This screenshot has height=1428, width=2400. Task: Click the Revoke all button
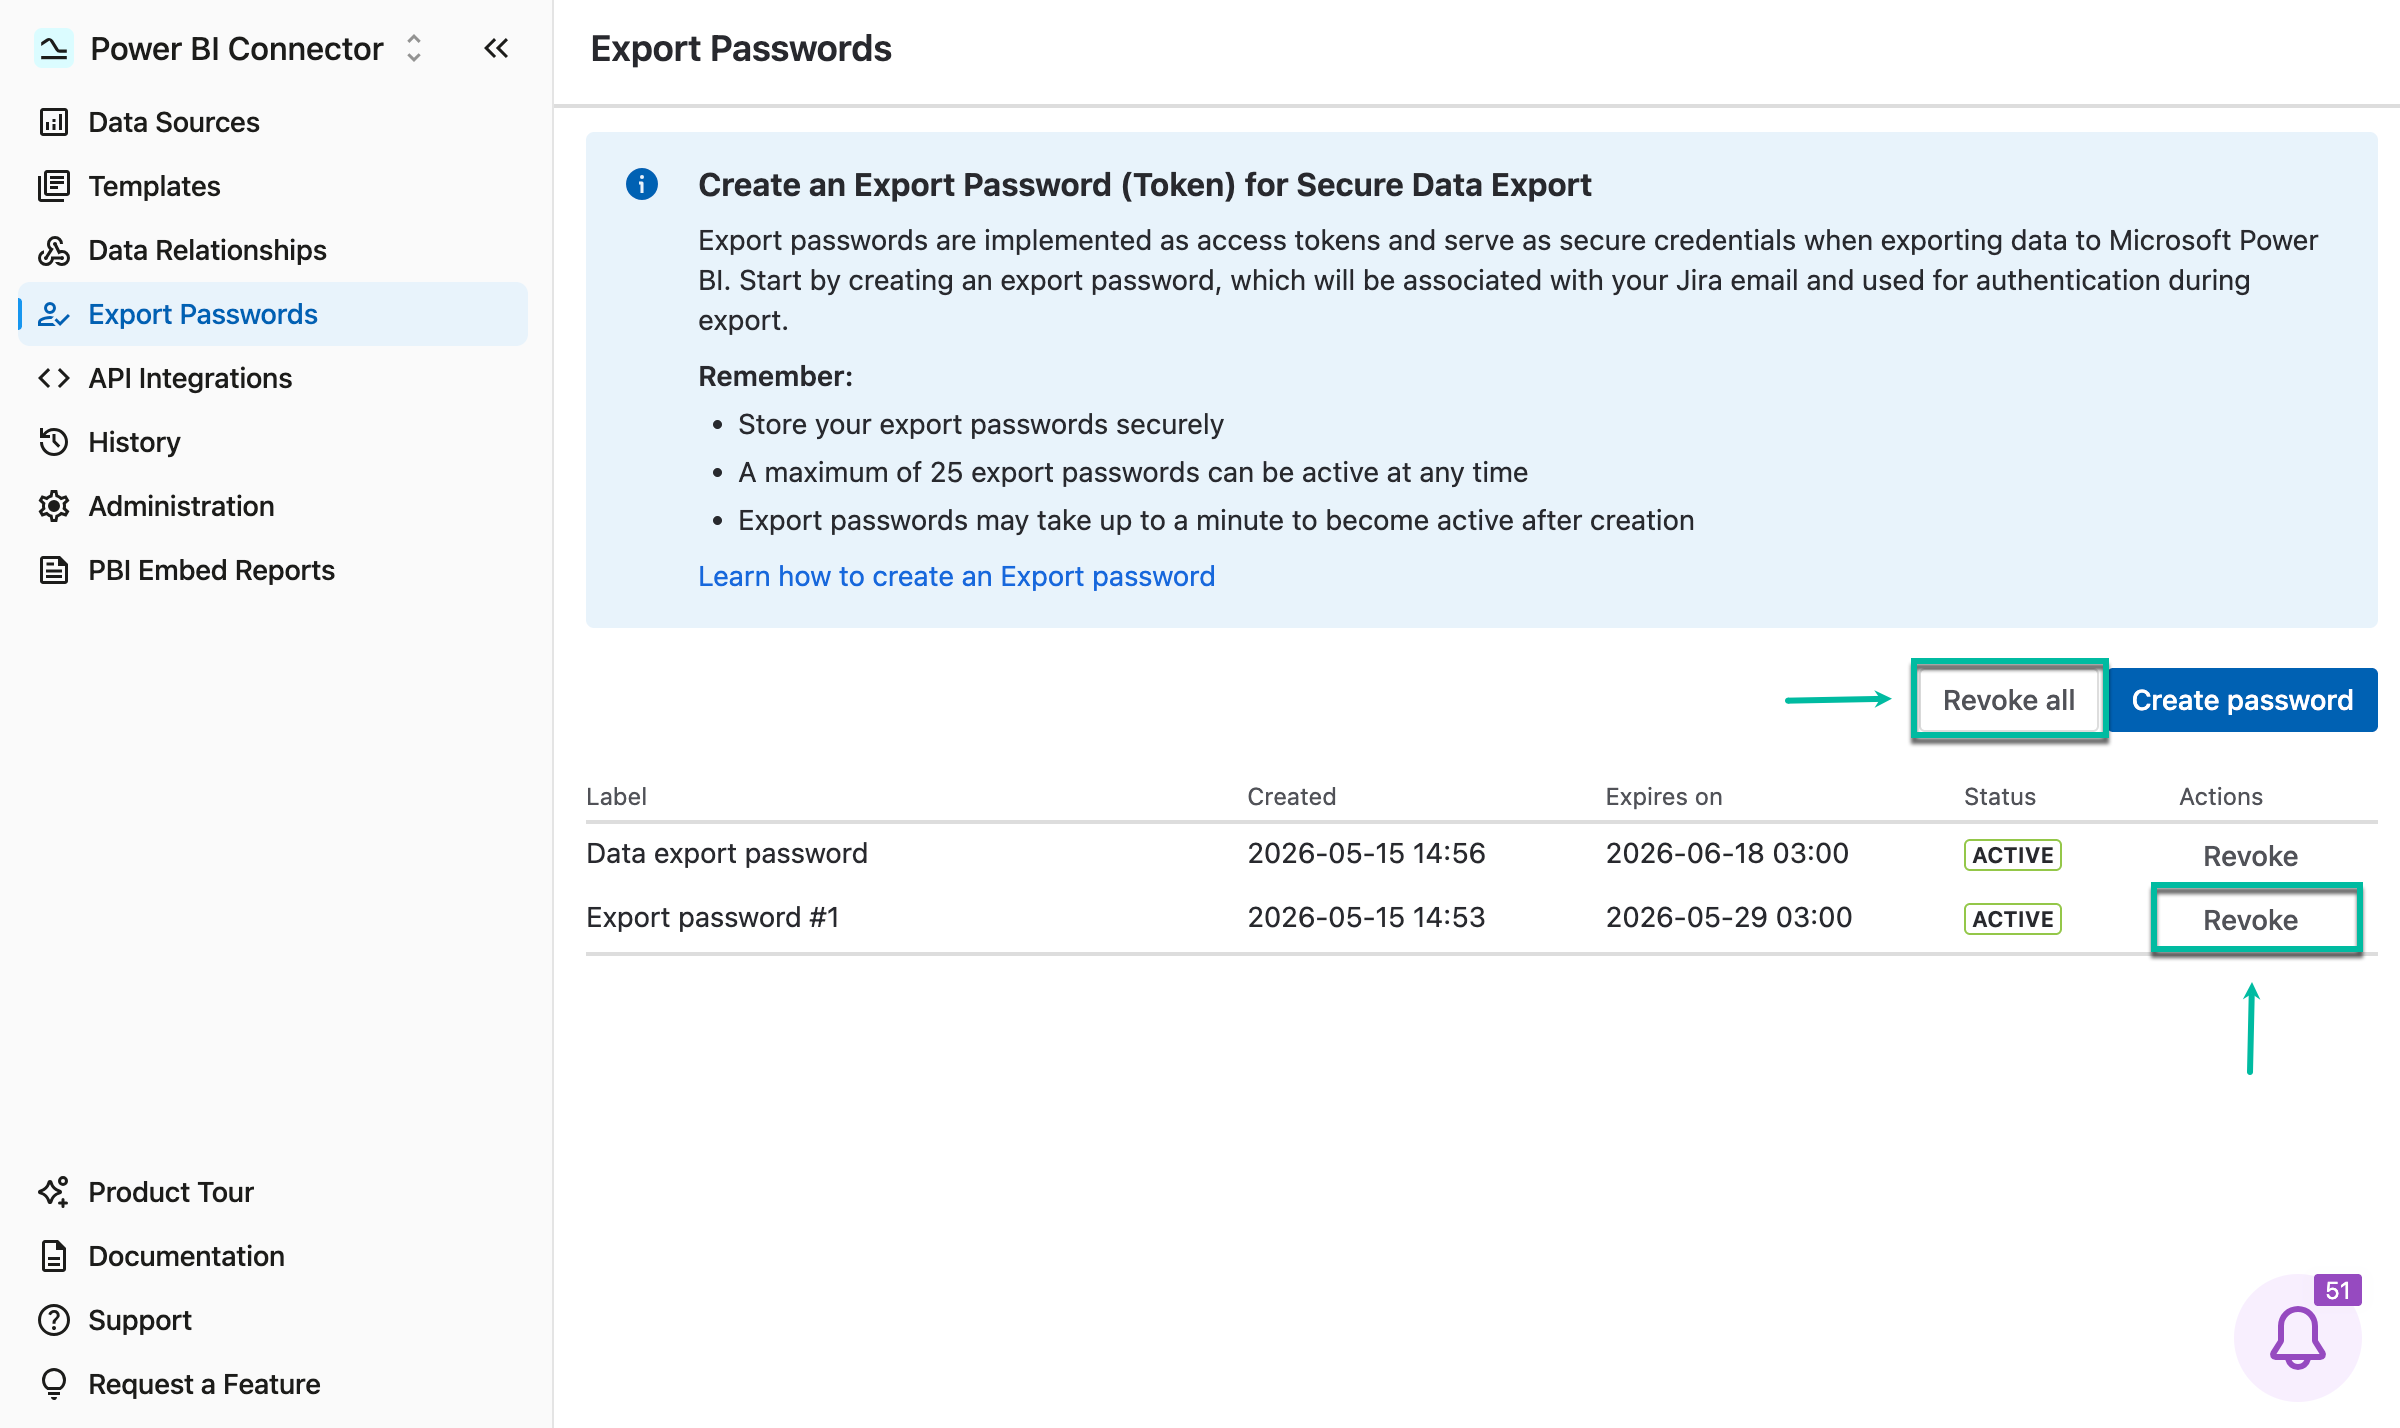click(2008, 700)
